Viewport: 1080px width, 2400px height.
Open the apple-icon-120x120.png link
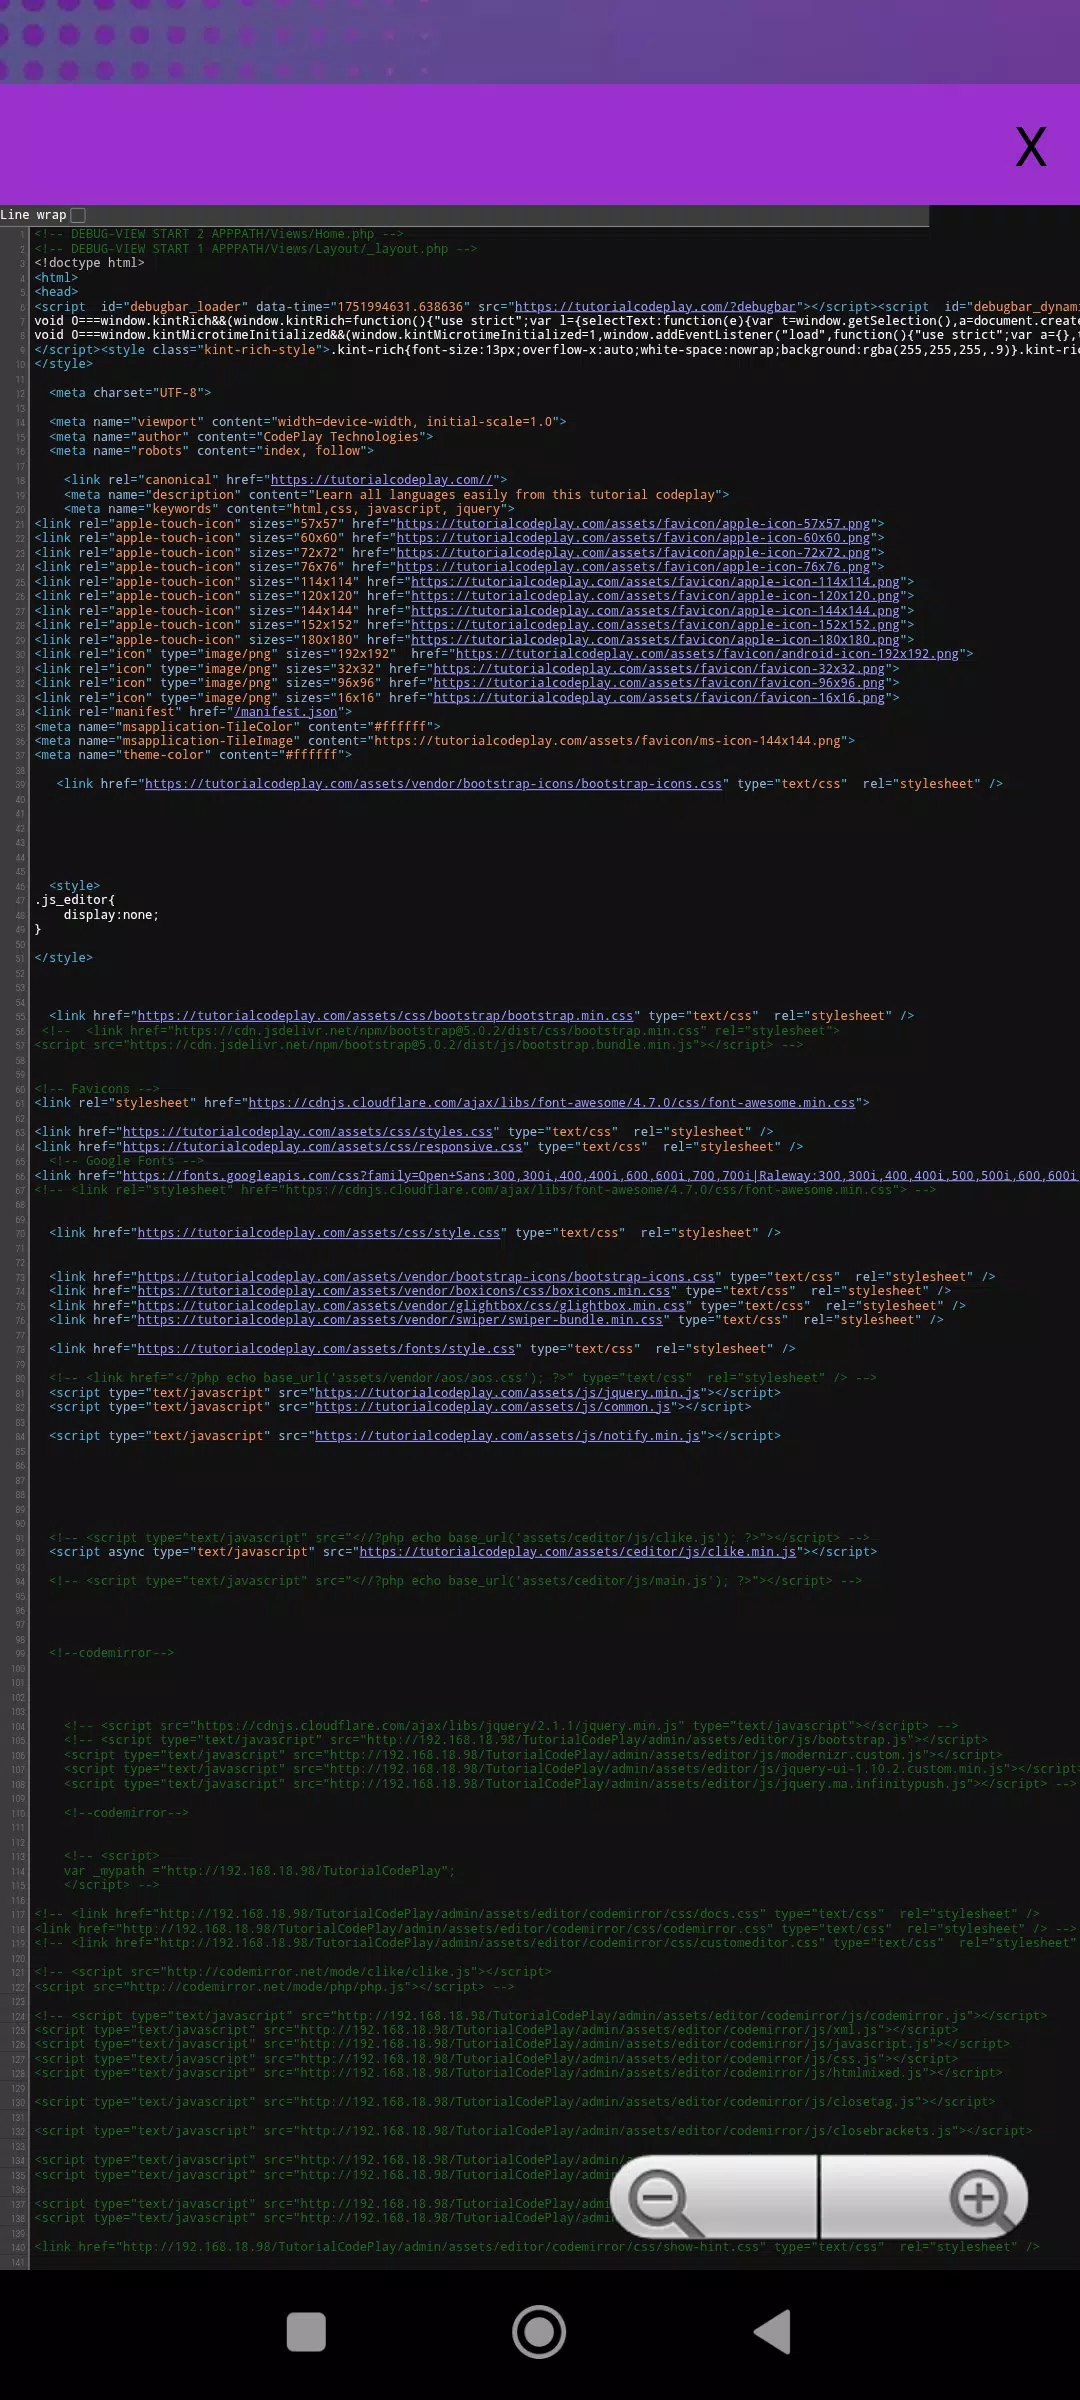tap(655, 596)
